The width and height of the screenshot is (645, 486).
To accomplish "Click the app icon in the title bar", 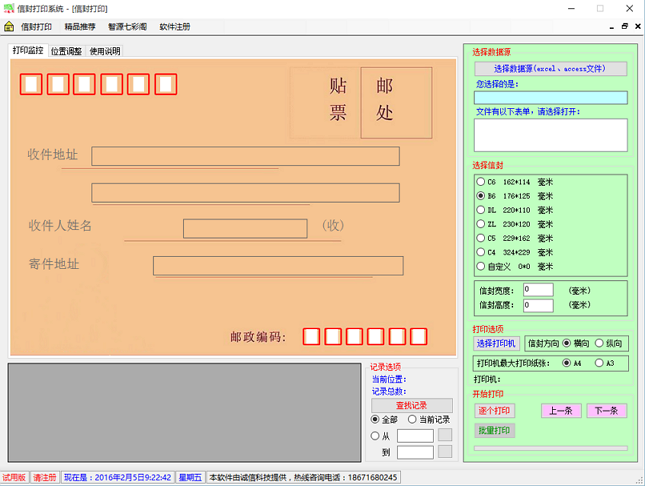I will coord(9,8).
